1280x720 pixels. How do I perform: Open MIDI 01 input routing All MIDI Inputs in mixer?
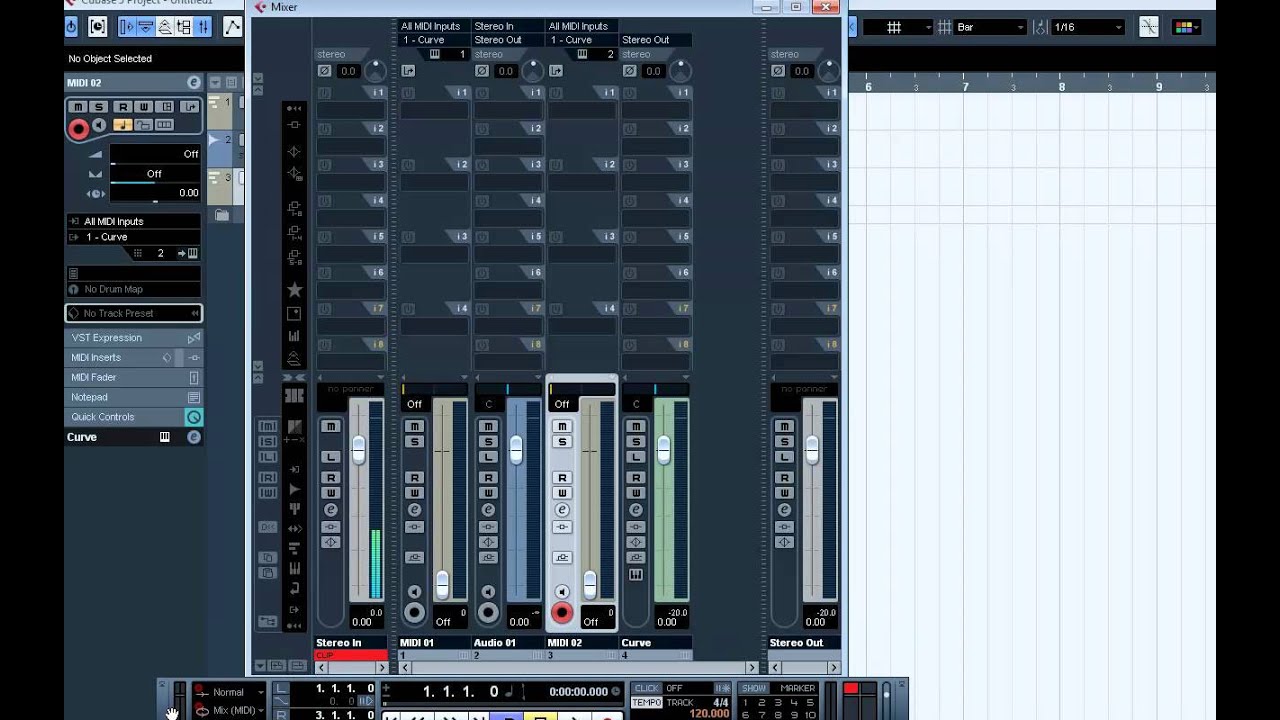(x=434, y=26)
